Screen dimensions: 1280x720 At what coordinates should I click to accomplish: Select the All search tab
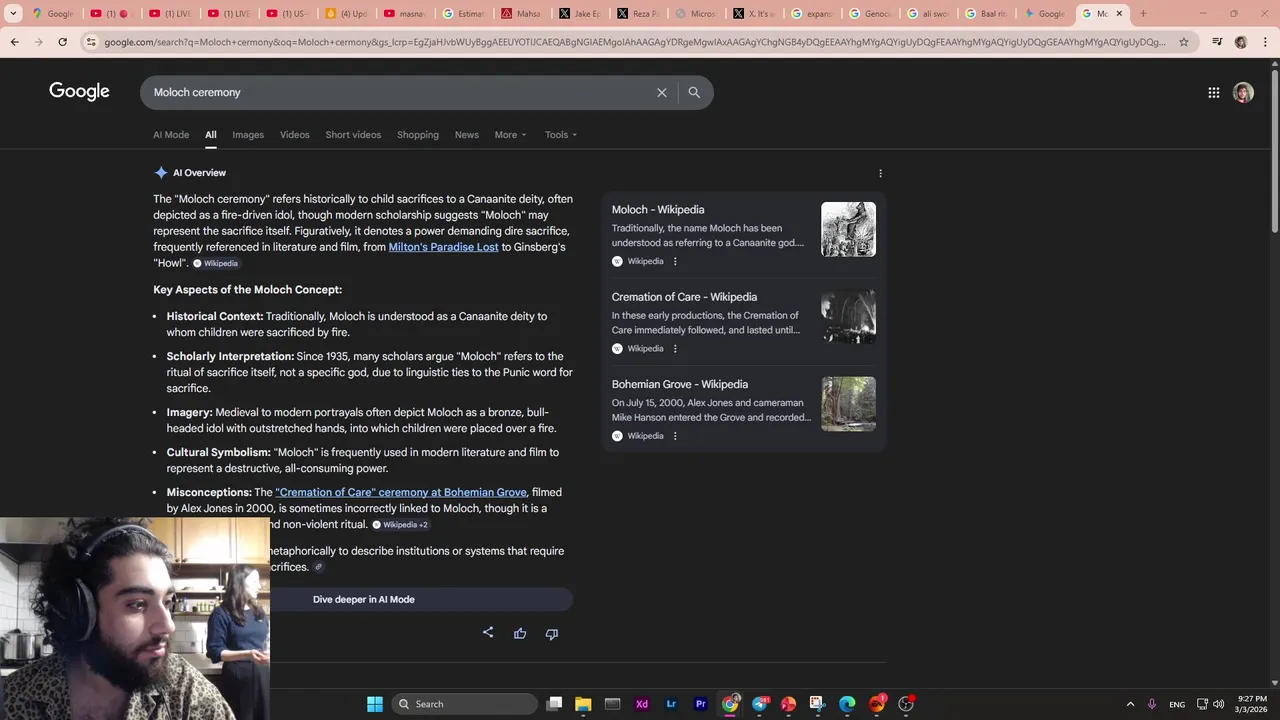click(x=211, y=135)
